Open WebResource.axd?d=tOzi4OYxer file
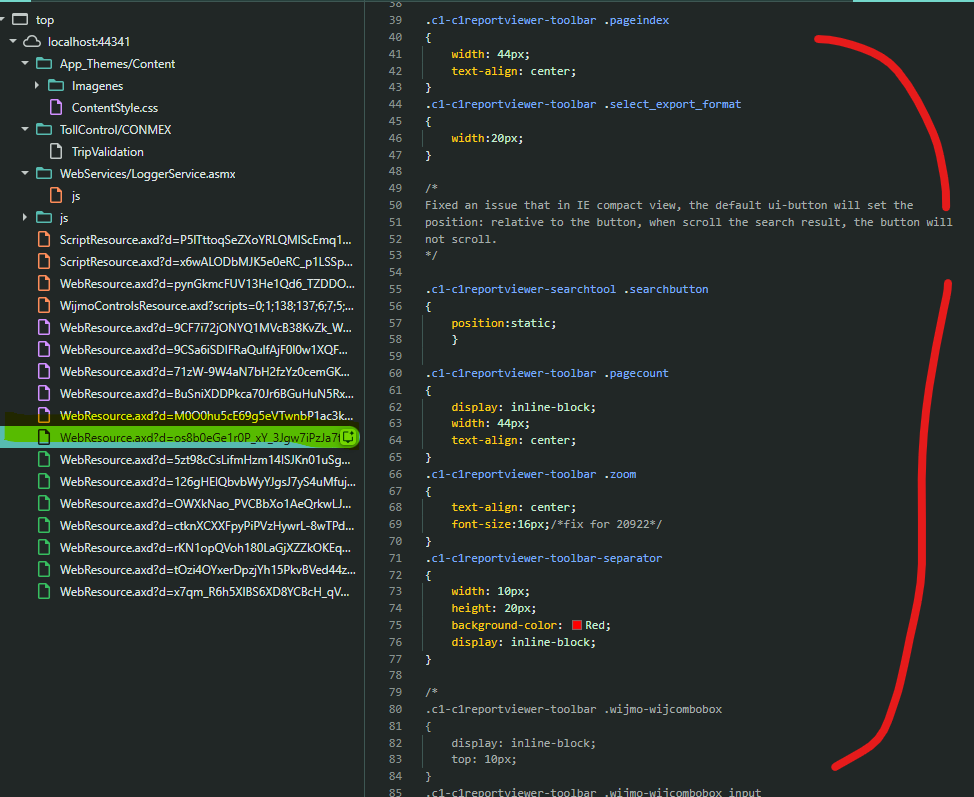Screen dimensions: 974x797 207,570
